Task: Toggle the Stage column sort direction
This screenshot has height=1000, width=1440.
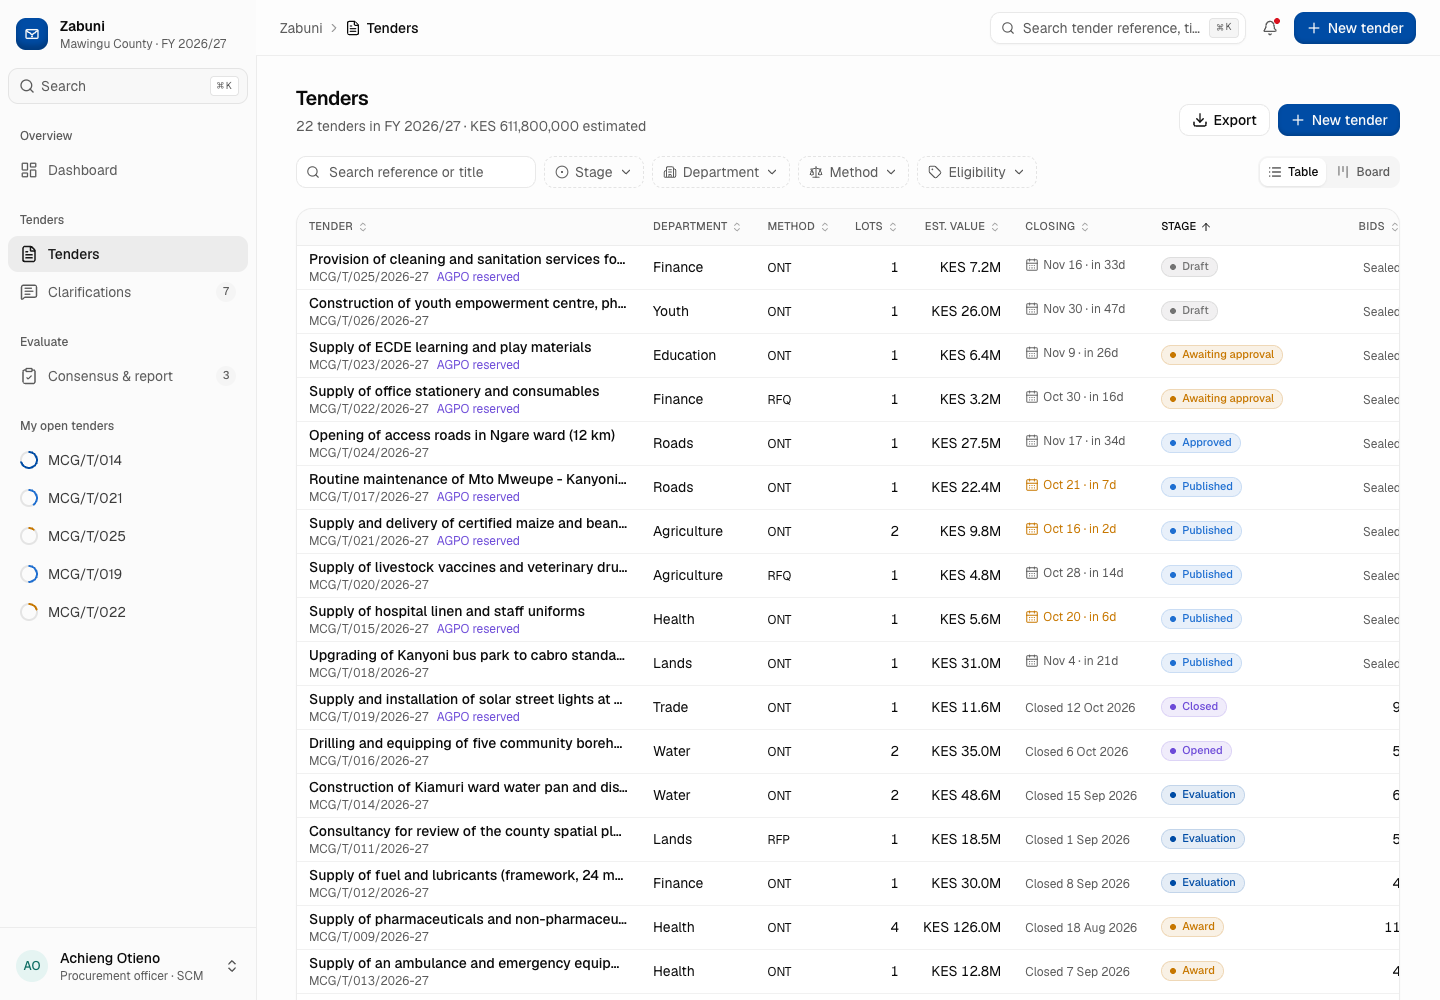Action: [x=1186, y=227]
